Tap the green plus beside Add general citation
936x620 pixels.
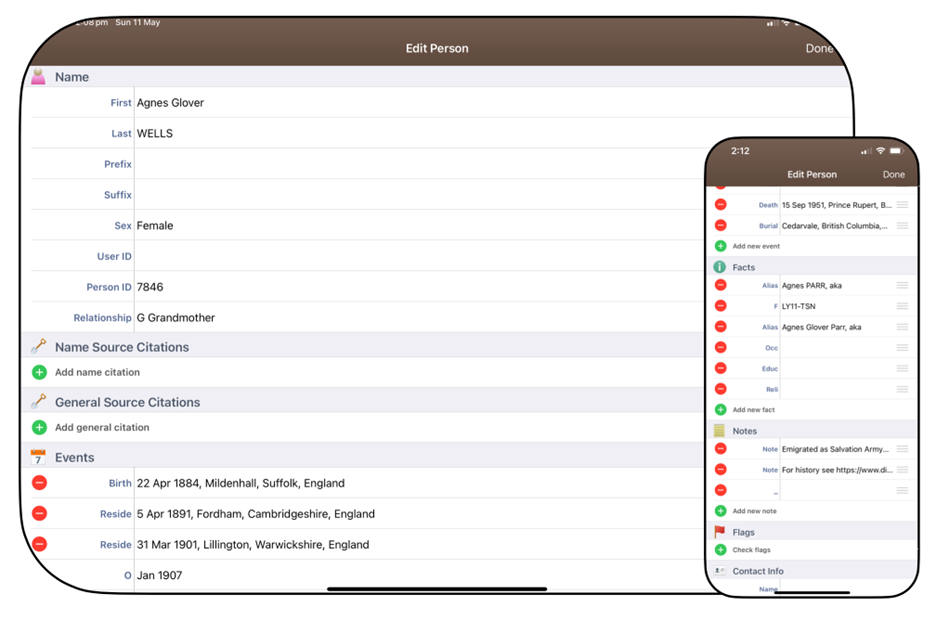[39, 427]
